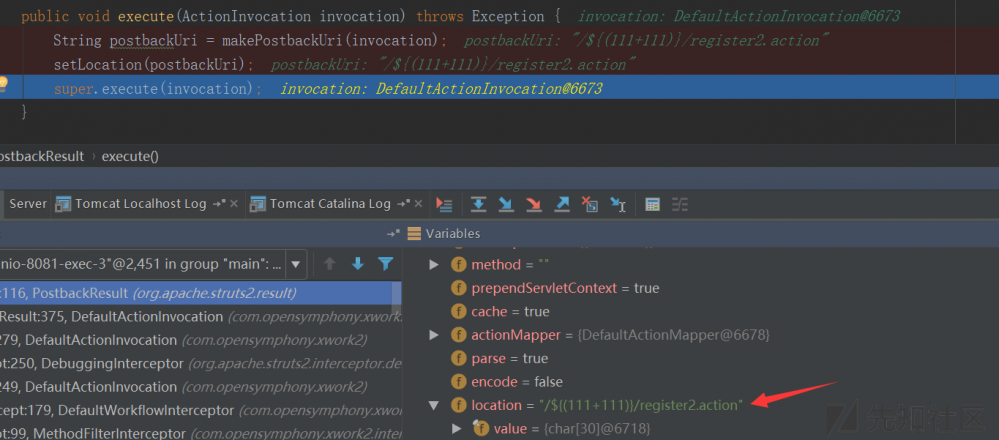Click the field icon beside the location variable
Viewport: 999px width, 440px height.
(457, 405)
